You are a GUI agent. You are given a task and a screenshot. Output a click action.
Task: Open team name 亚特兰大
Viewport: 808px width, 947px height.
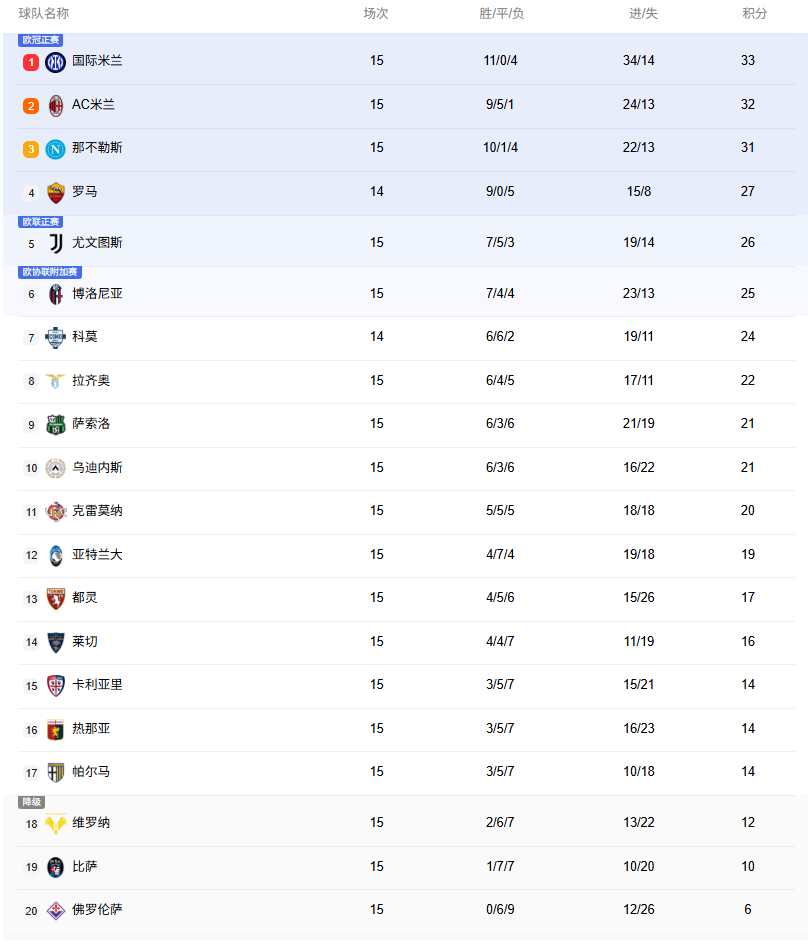tap(97, 554)
